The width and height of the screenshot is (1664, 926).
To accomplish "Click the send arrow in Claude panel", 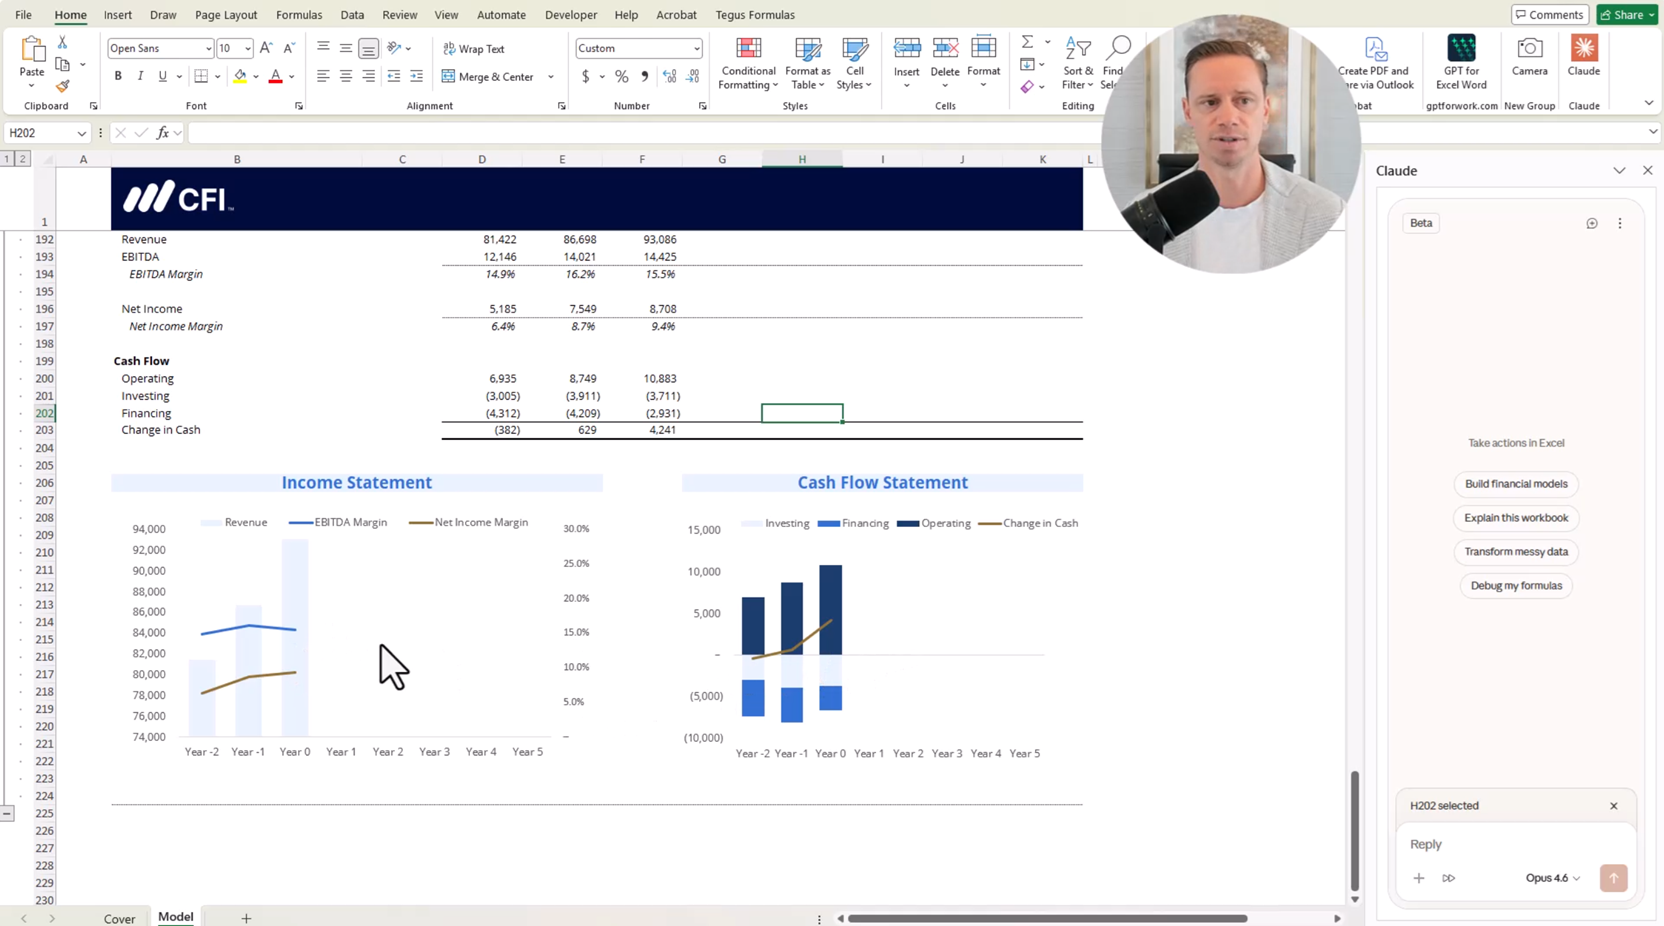I will [x=1612, y=878].
